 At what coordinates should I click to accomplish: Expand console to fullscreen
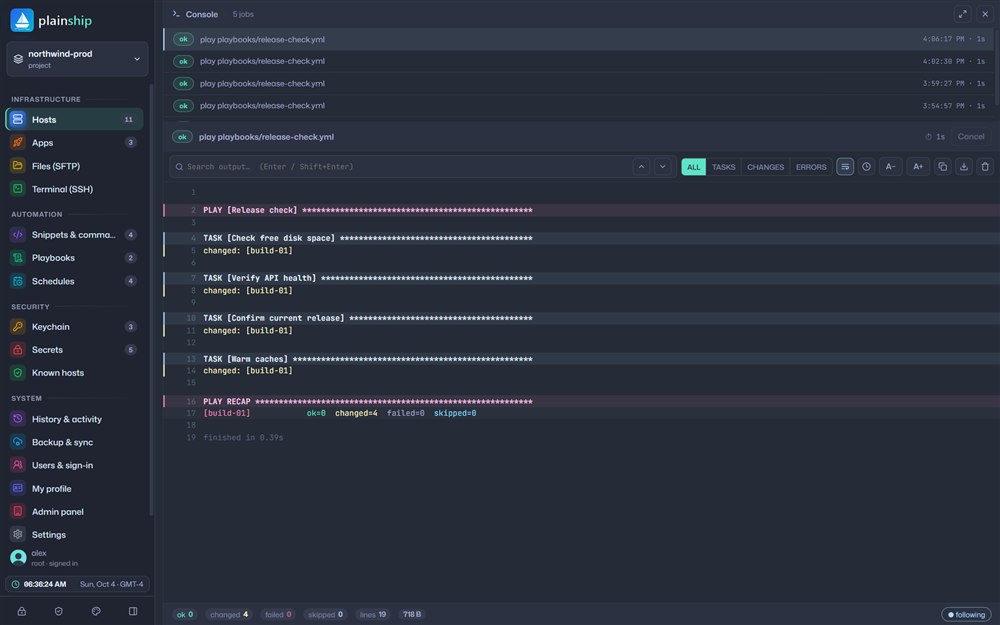pyautogui.click(x=962, y=14)
